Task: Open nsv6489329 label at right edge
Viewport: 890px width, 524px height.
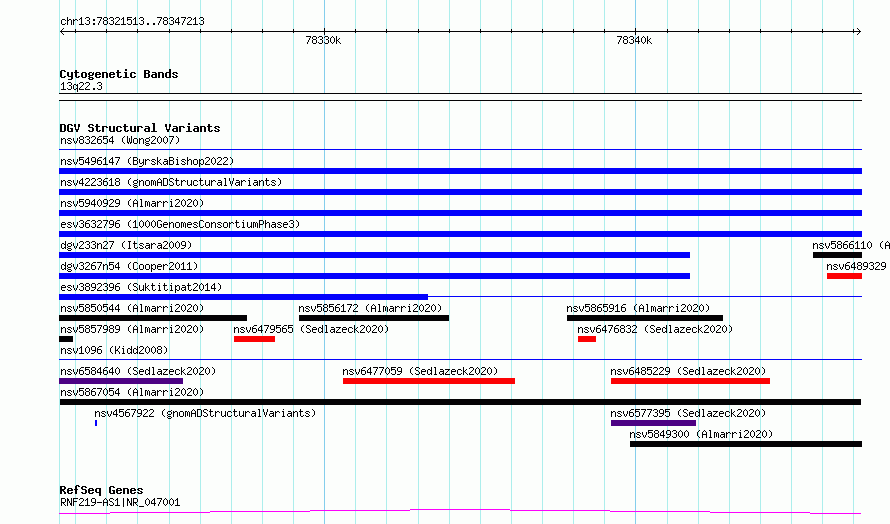Action: tap(856, 266)
